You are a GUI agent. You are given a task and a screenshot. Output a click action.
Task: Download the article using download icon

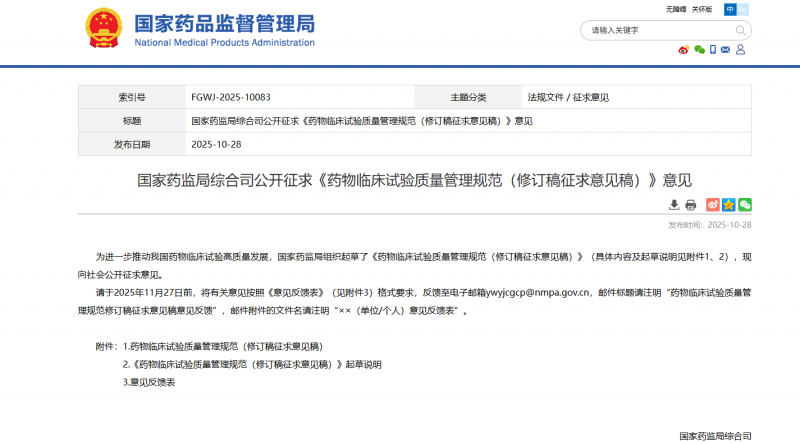pyautogui.click(x=674, y=205)
